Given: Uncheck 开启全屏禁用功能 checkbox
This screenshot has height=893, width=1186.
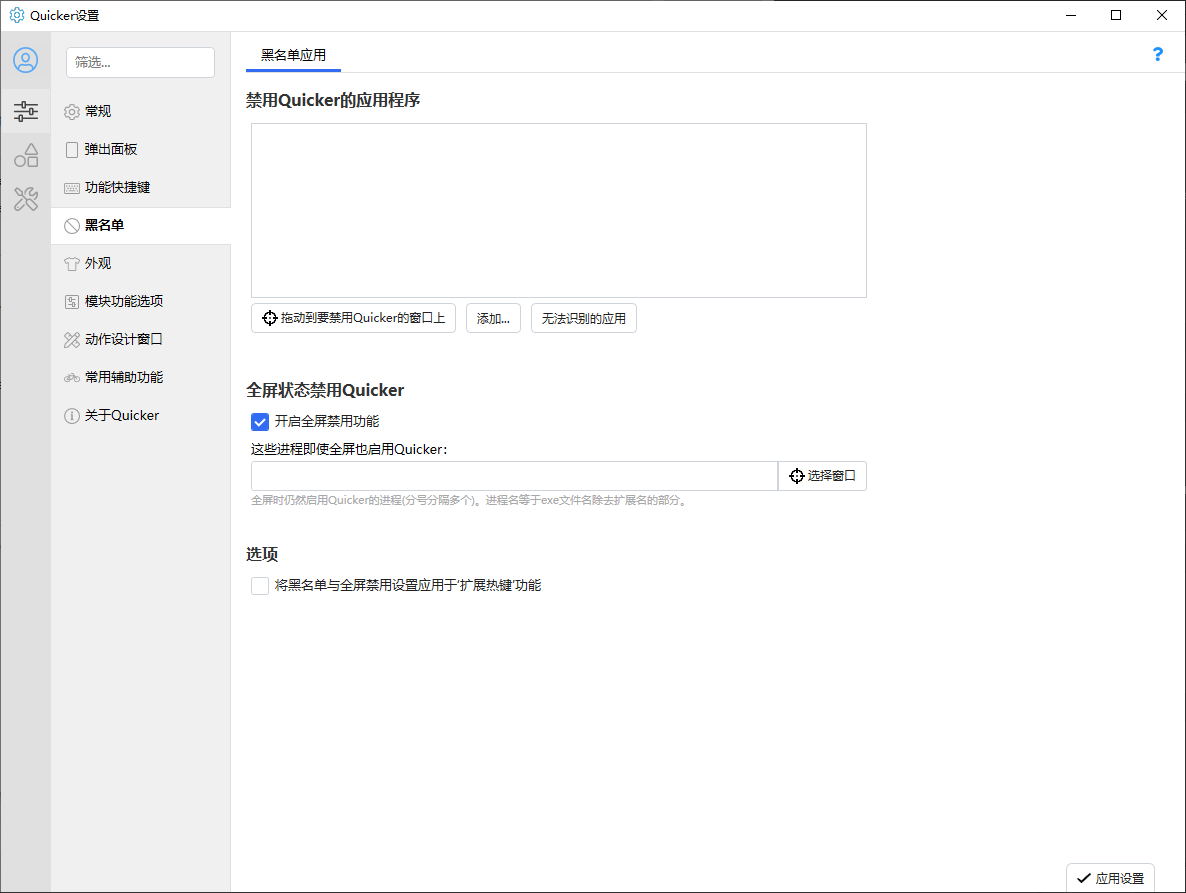Looking at the screenshot, I should tap(259, 422).
